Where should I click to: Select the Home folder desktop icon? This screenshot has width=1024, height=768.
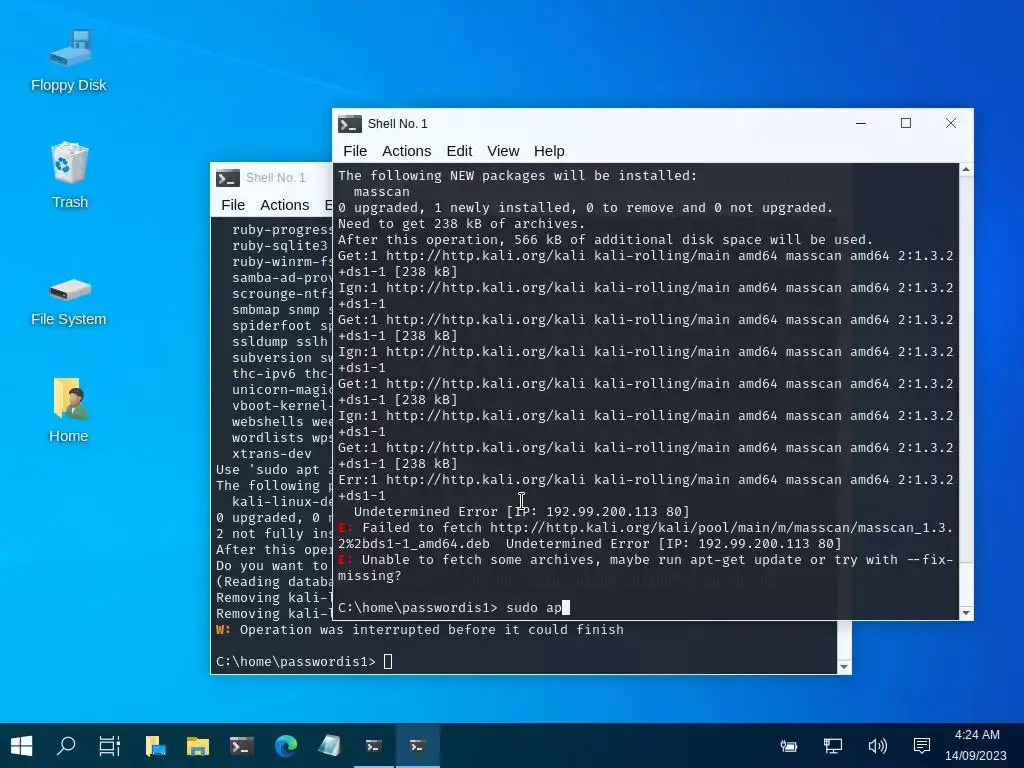(69, 410)
